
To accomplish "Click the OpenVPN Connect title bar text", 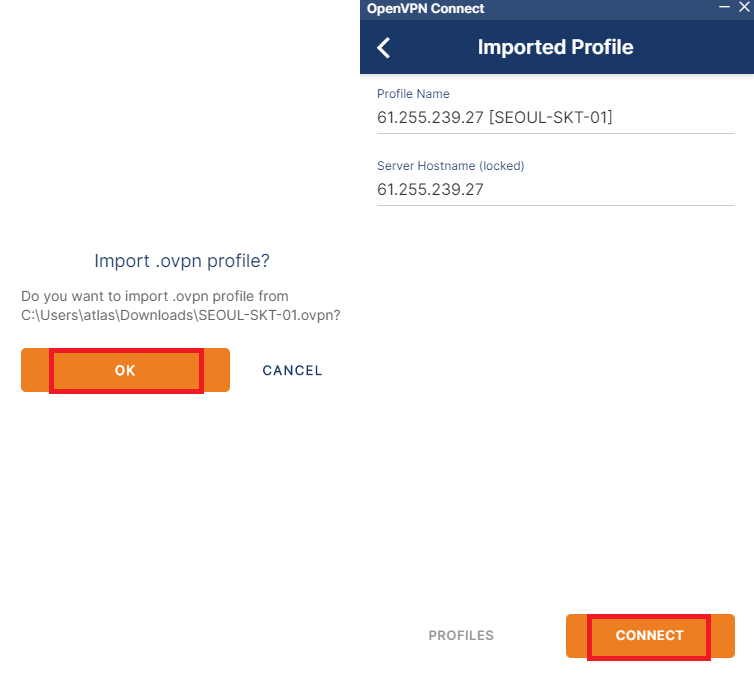I will point(425,9).
